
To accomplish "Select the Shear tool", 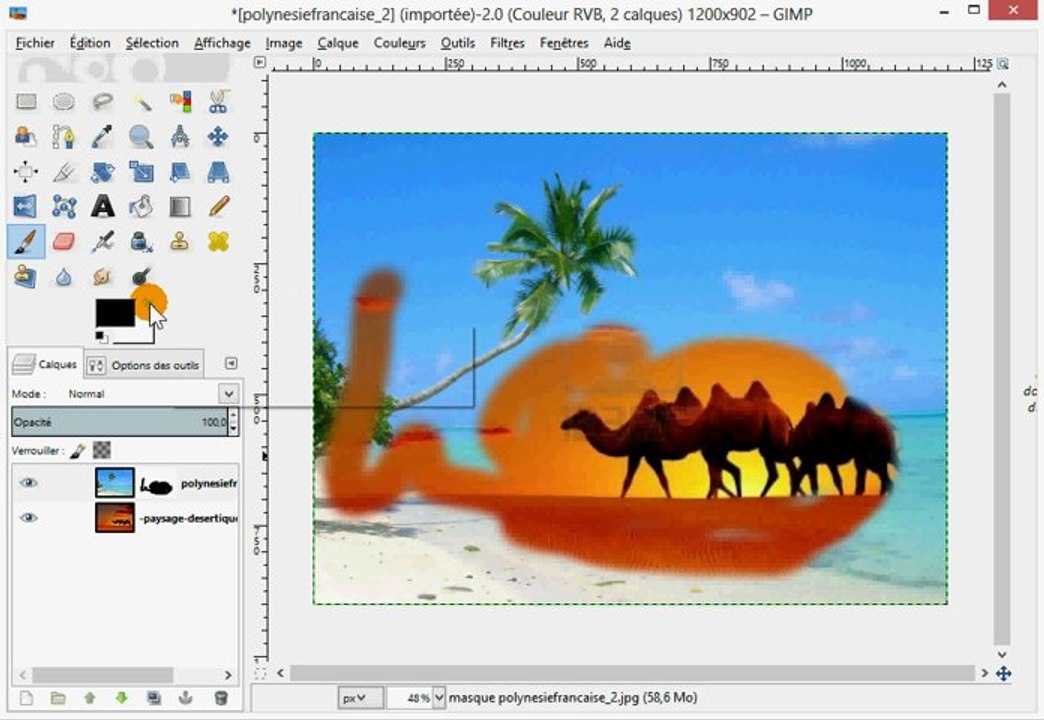I will (180, 172).
